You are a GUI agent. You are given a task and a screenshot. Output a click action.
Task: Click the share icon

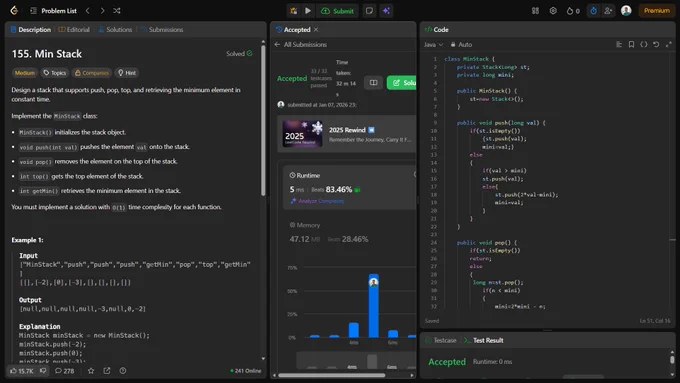pyautogui.click(x=107, y=371)
